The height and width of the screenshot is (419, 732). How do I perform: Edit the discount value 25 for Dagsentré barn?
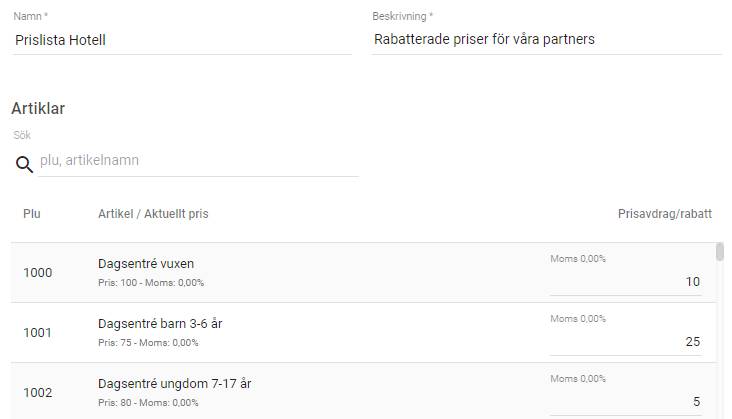point(625,342)
